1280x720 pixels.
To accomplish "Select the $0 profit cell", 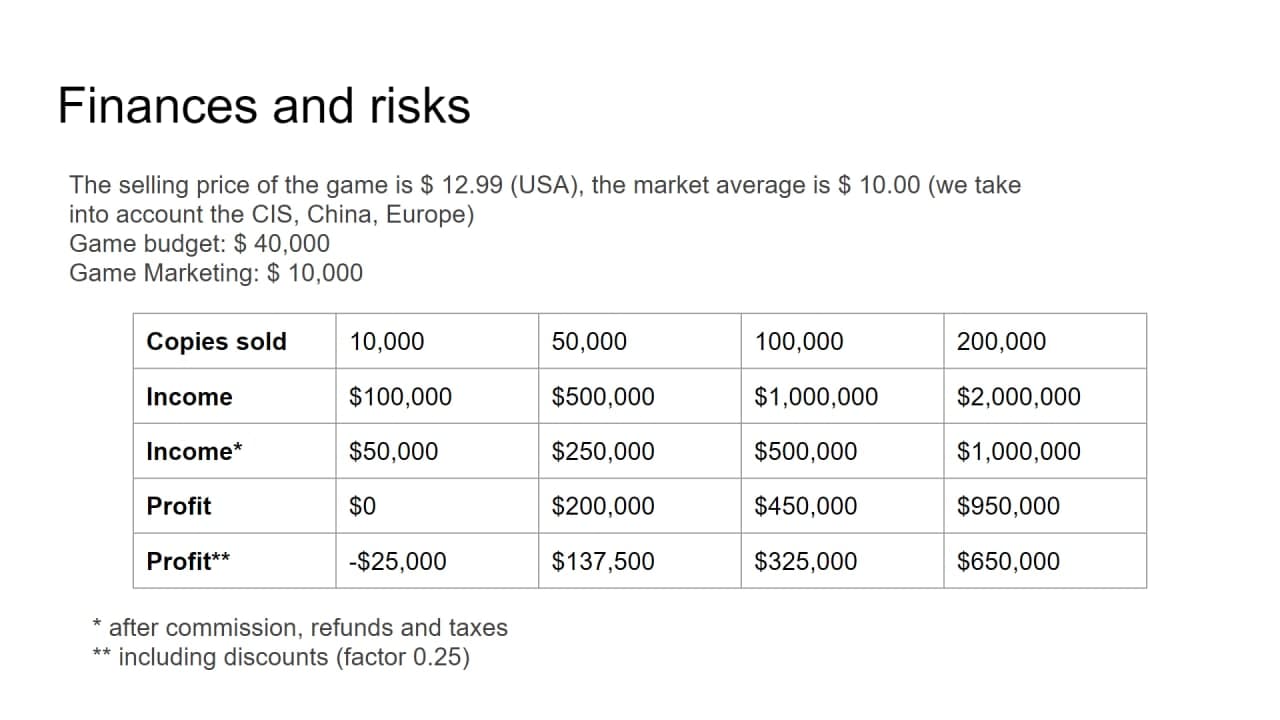I will click(437, 505).
